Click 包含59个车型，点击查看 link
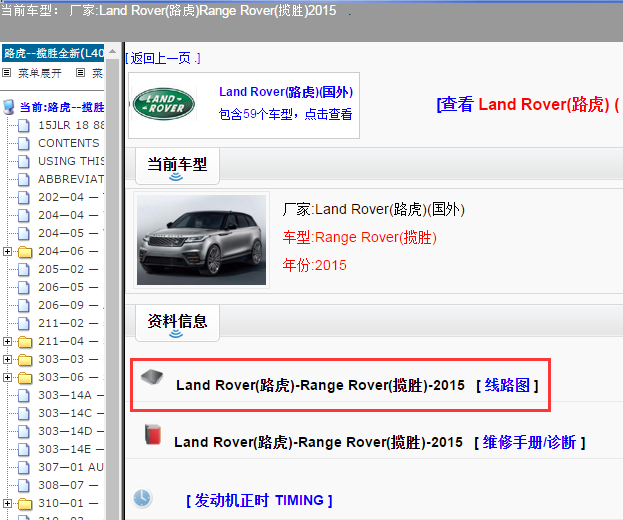The width and height of the screenshot is (623, 520). tap(285, 114)
